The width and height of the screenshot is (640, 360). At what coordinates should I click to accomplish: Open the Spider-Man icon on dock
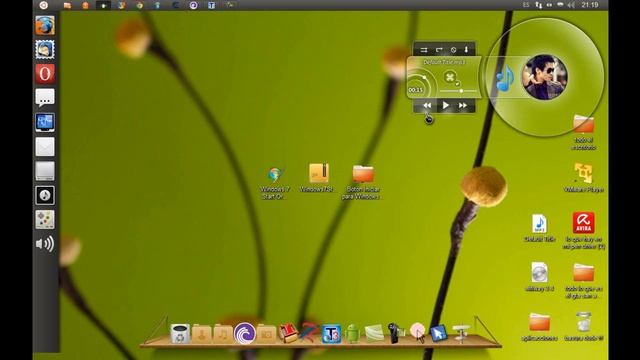pyautogui.click(x=309, y=333)
